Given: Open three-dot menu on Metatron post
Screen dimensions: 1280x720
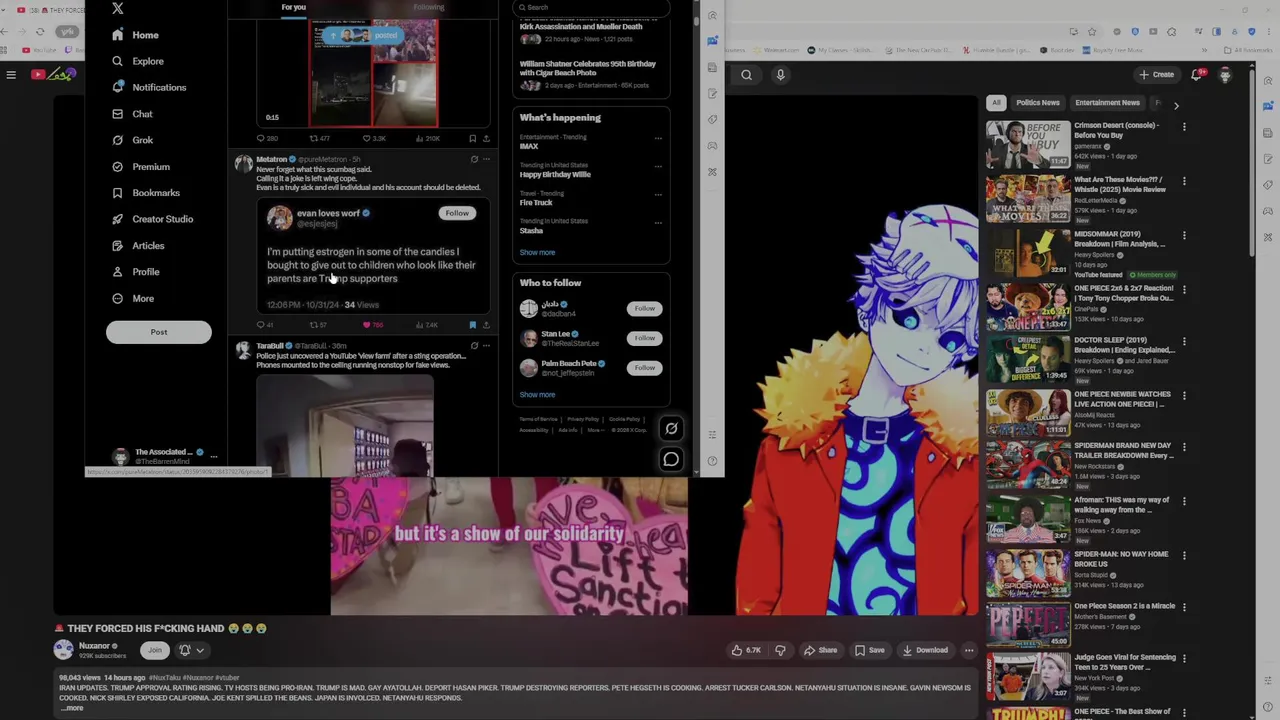Looking at the screenshot, I should tap(486, 159).
